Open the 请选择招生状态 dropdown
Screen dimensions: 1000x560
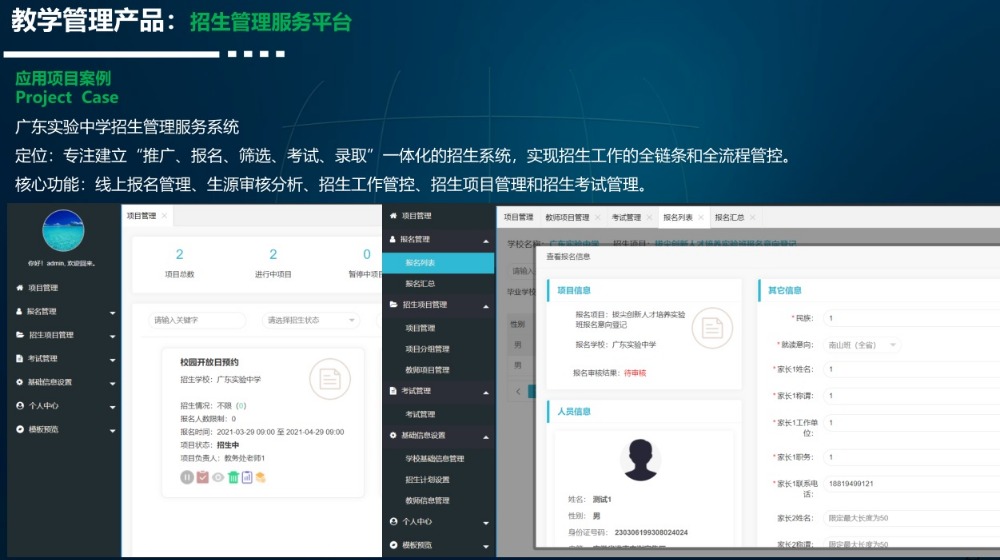[310, 320]
